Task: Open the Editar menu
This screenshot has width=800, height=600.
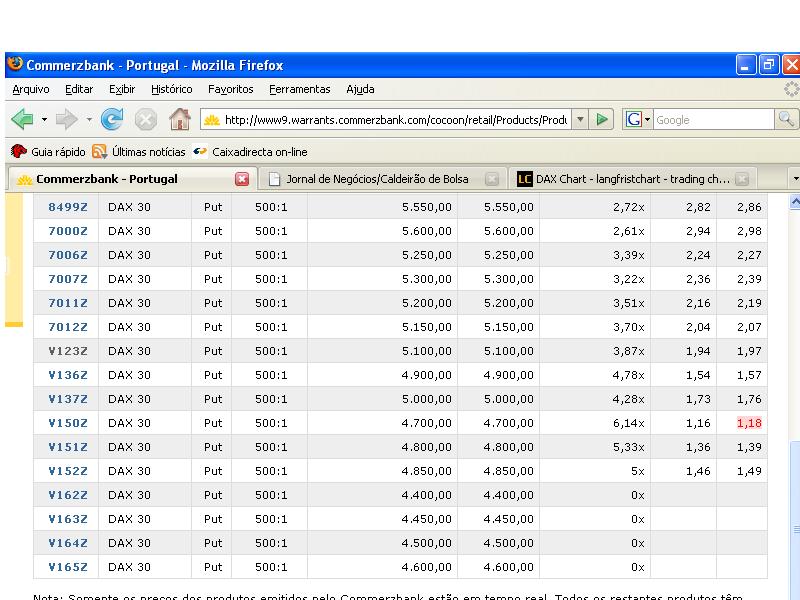Action: (x=79, y=89)
